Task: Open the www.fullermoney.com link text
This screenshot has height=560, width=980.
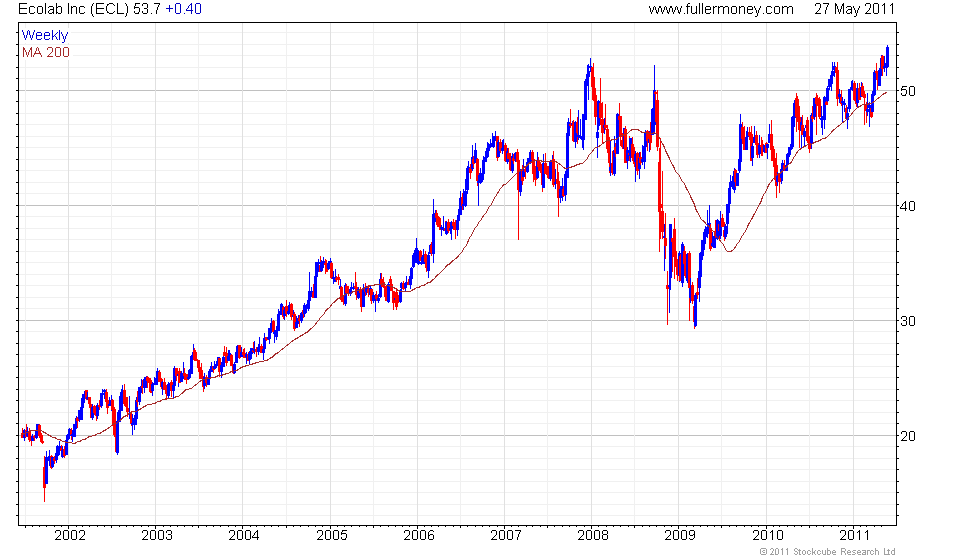Action: (x=721, y=9)
